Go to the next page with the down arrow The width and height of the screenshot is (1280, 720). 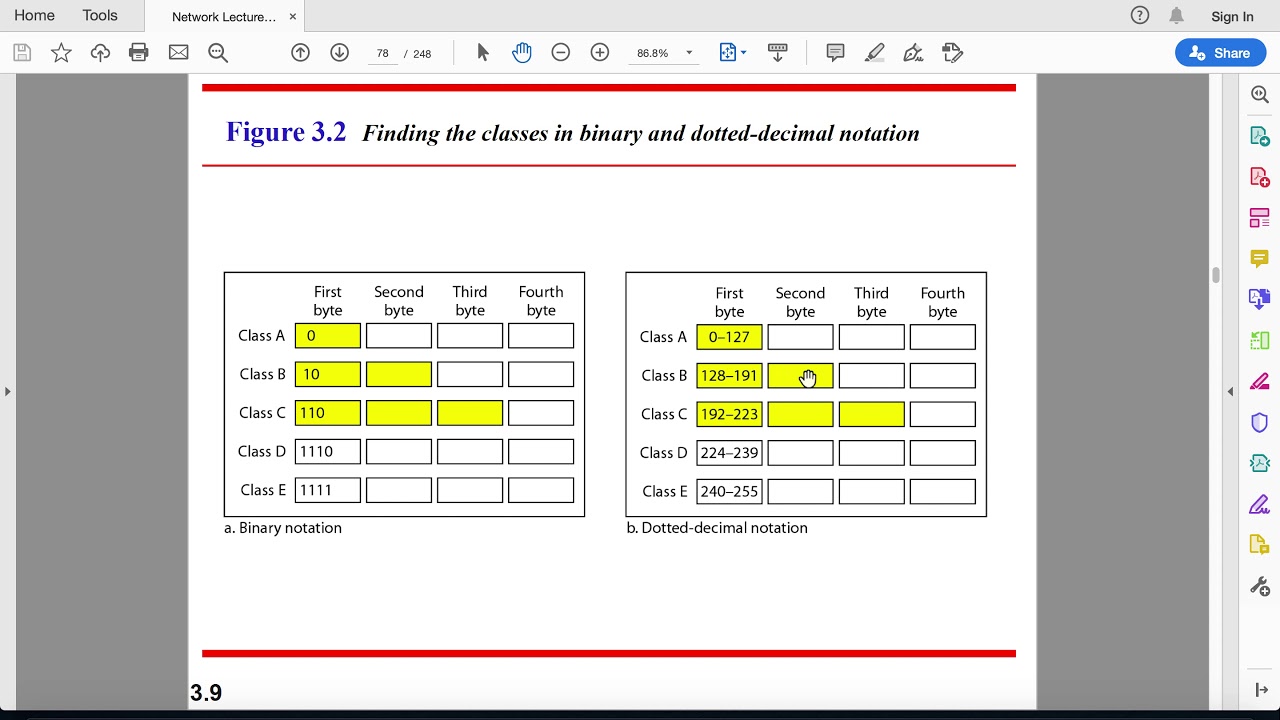coord(340,53)
